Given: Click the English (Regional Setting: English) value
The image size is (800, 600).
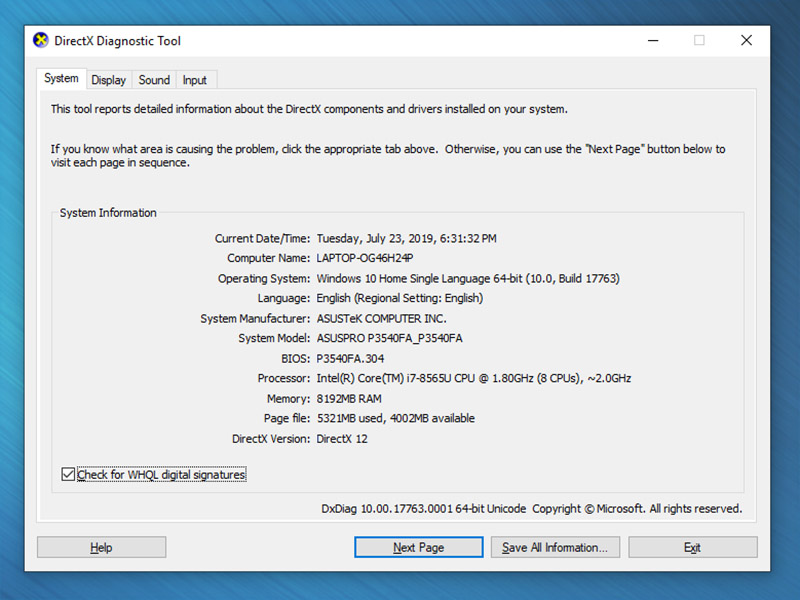Looking at the screenshot, I should click(x=399, y=298).
